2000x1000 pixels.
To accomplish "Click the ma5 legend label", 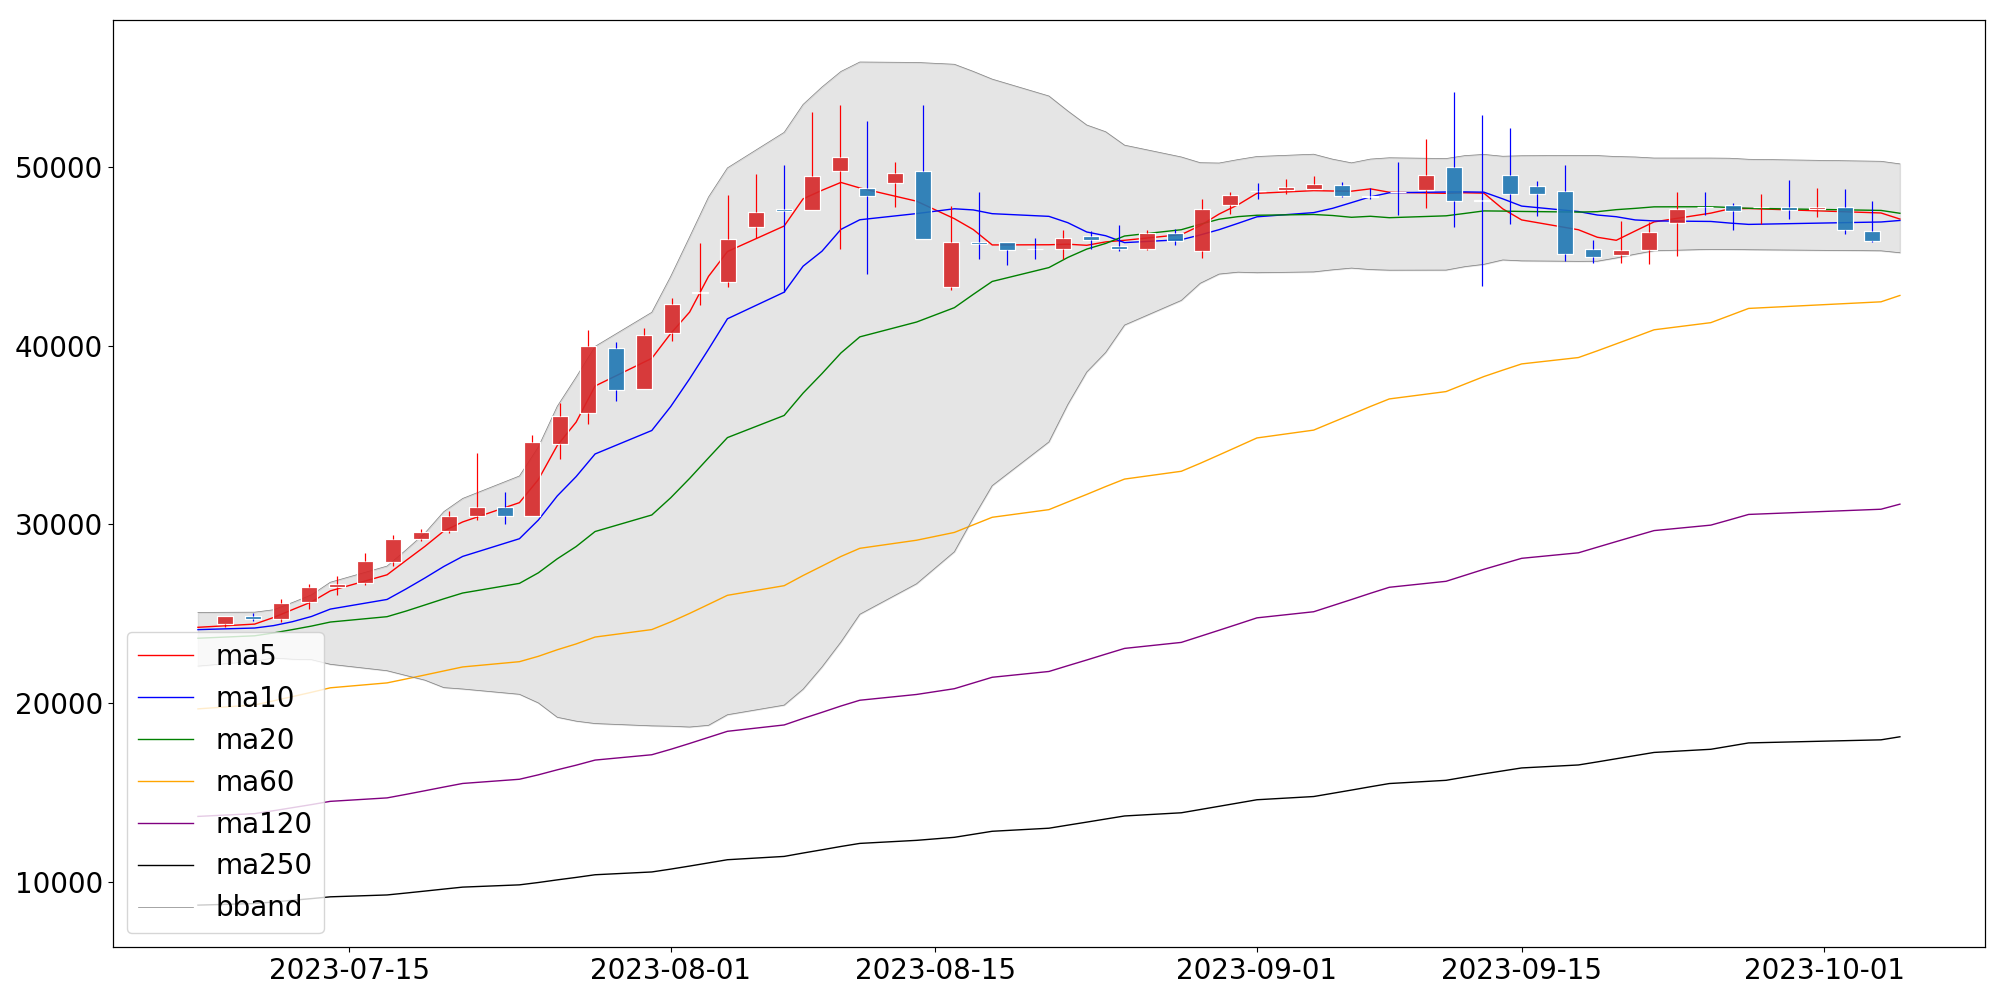I will tap(245, 656).
